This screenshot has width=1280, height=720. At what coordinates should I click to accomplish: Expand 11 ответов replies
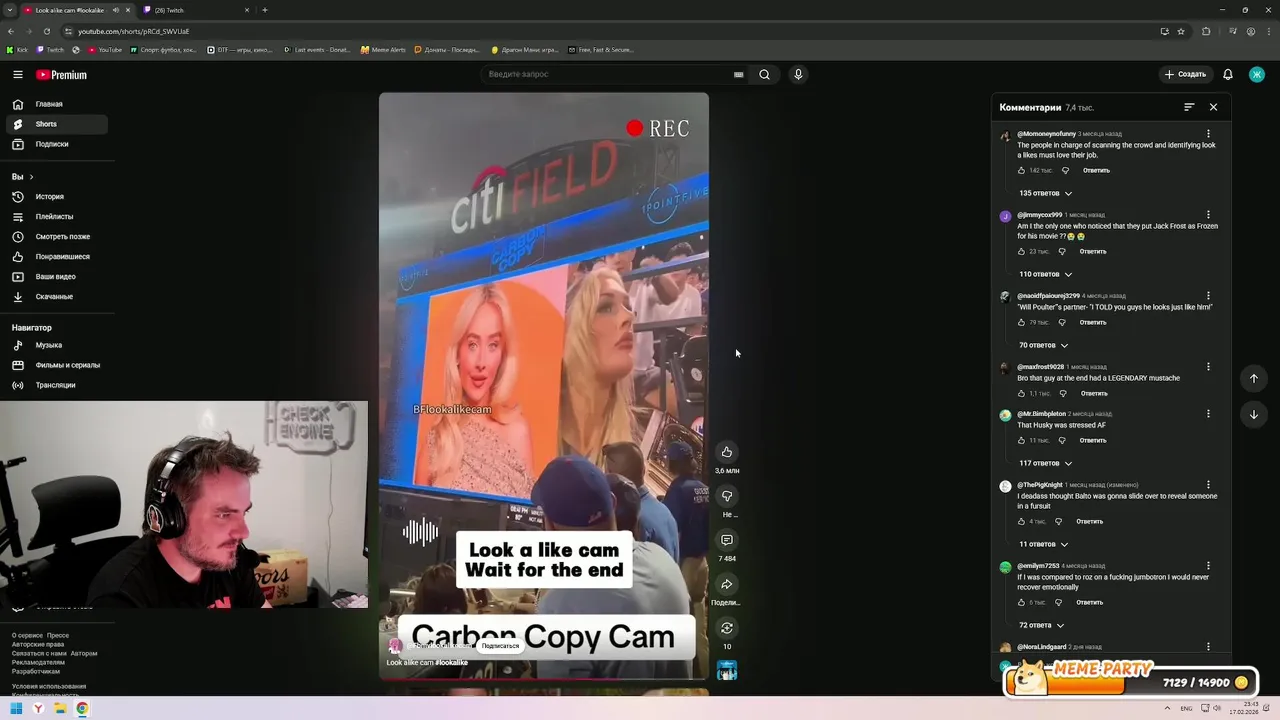(x=1043, y=544)
